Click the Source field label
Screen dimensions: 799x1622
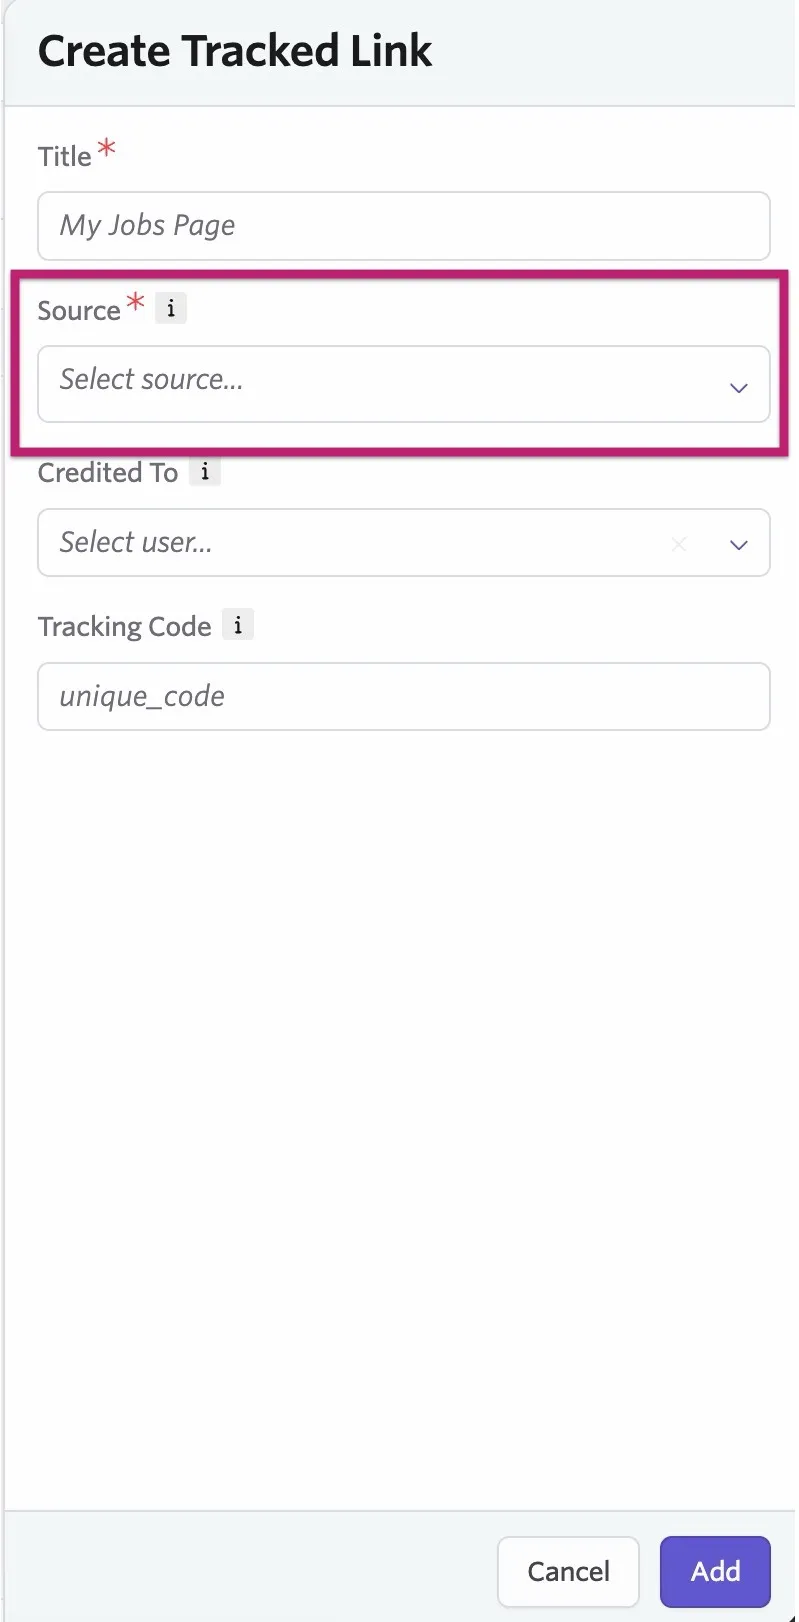click(x=79, y=311)
